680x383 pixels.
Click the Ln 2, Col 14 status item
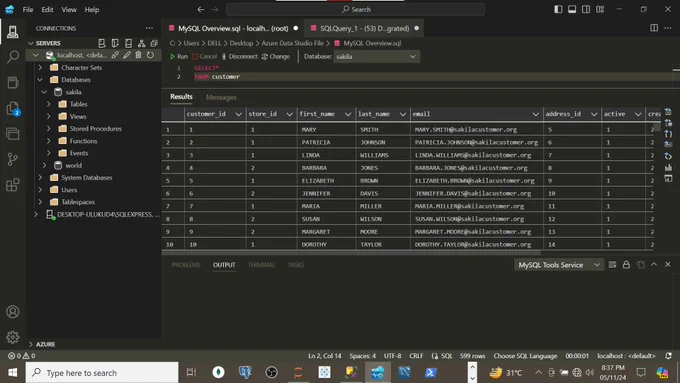[x=325, y=356]
